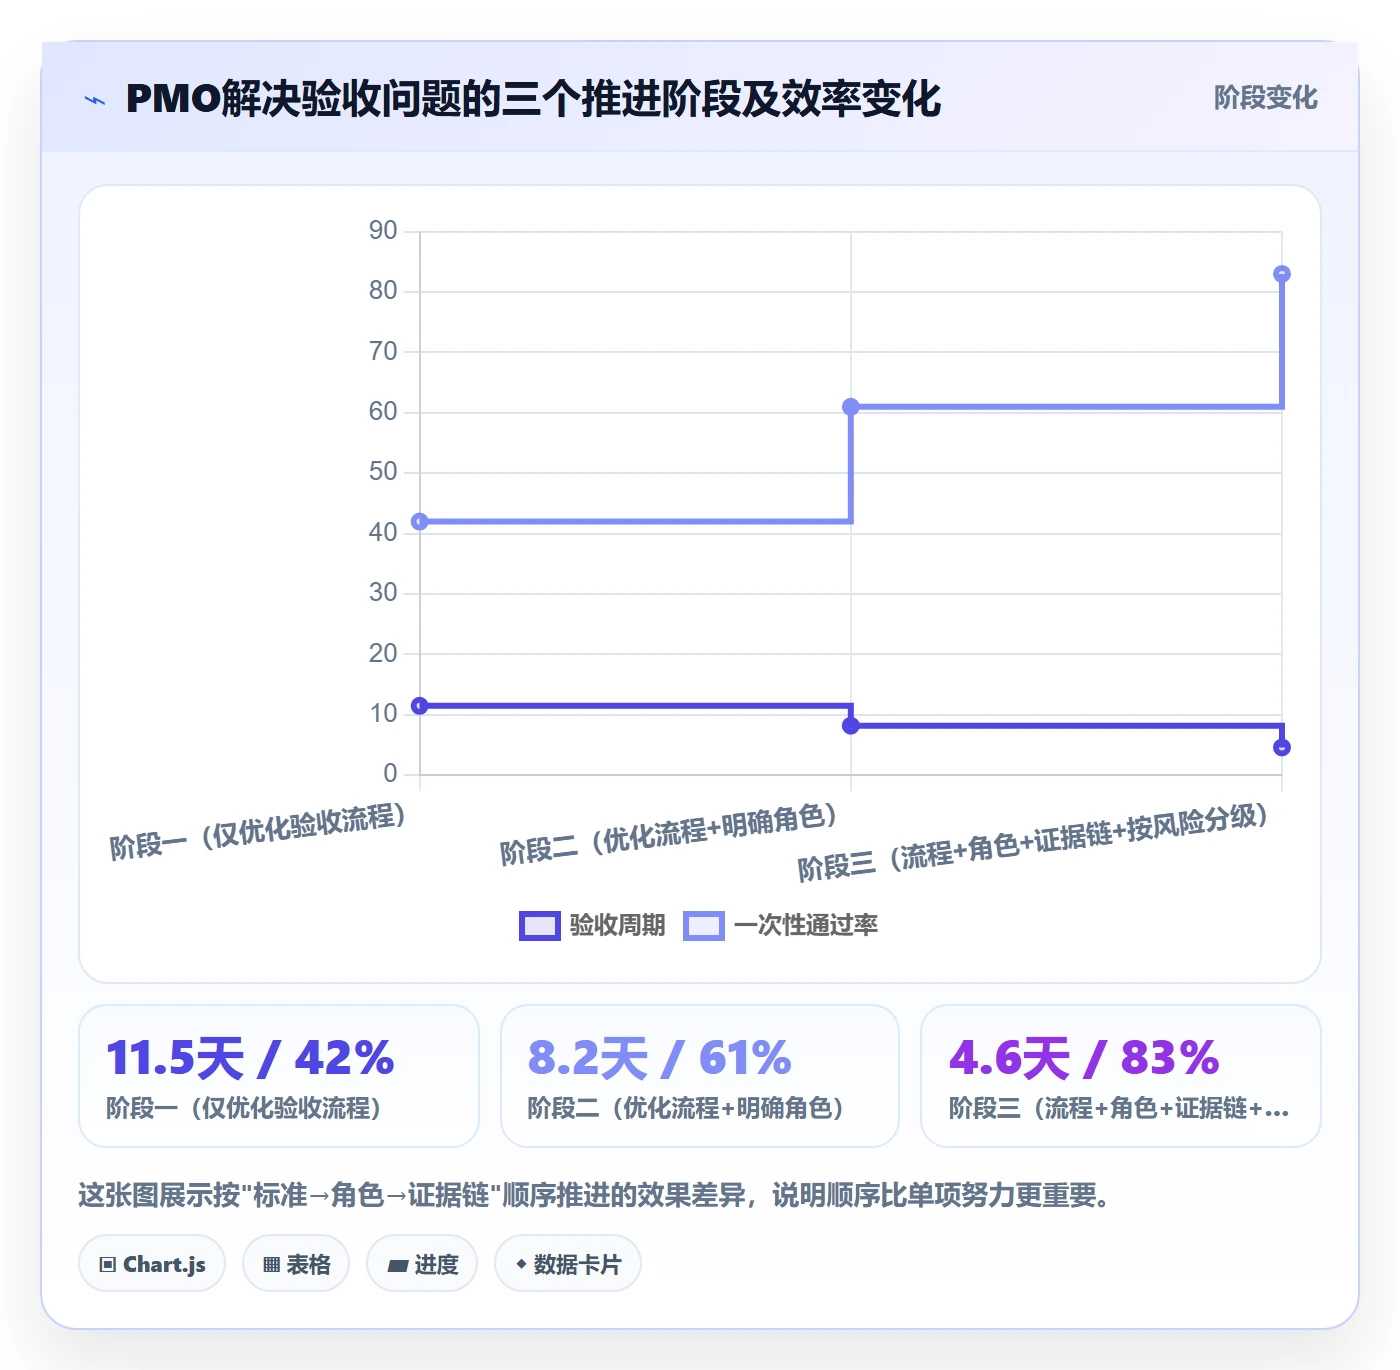Screen dimensions: 1400x1370
Task: Select the 8.2天 / 61% data card
Action: point(700,1076)
